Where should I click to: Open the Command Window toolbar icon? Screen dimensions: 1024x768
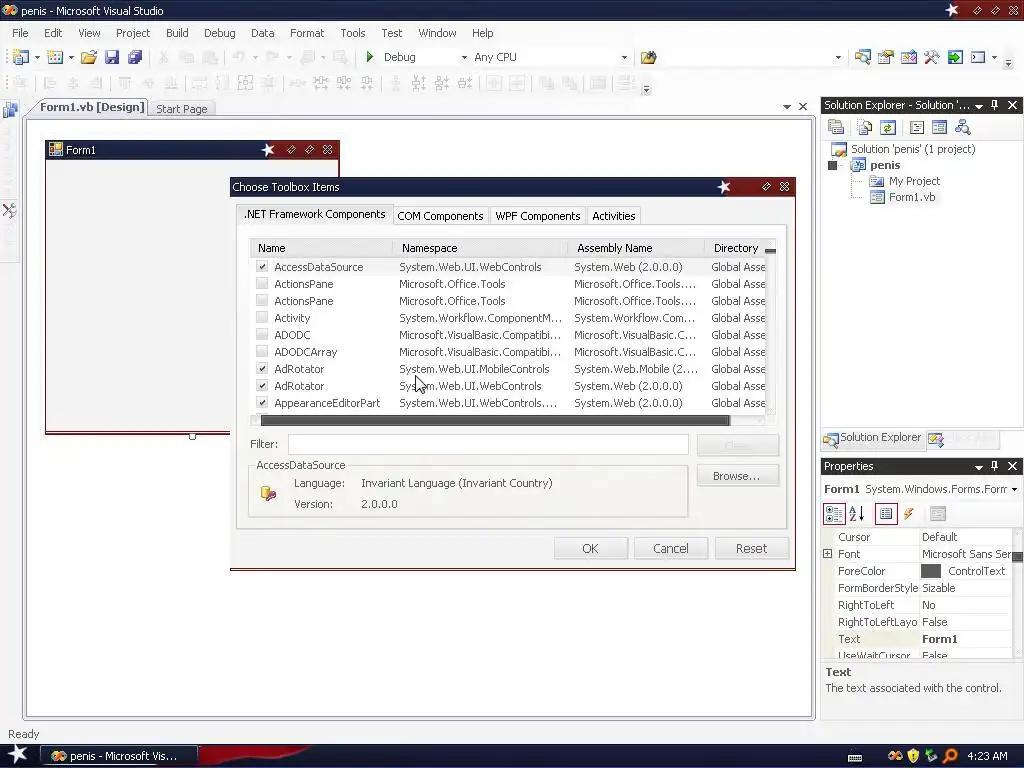[978, 57]
